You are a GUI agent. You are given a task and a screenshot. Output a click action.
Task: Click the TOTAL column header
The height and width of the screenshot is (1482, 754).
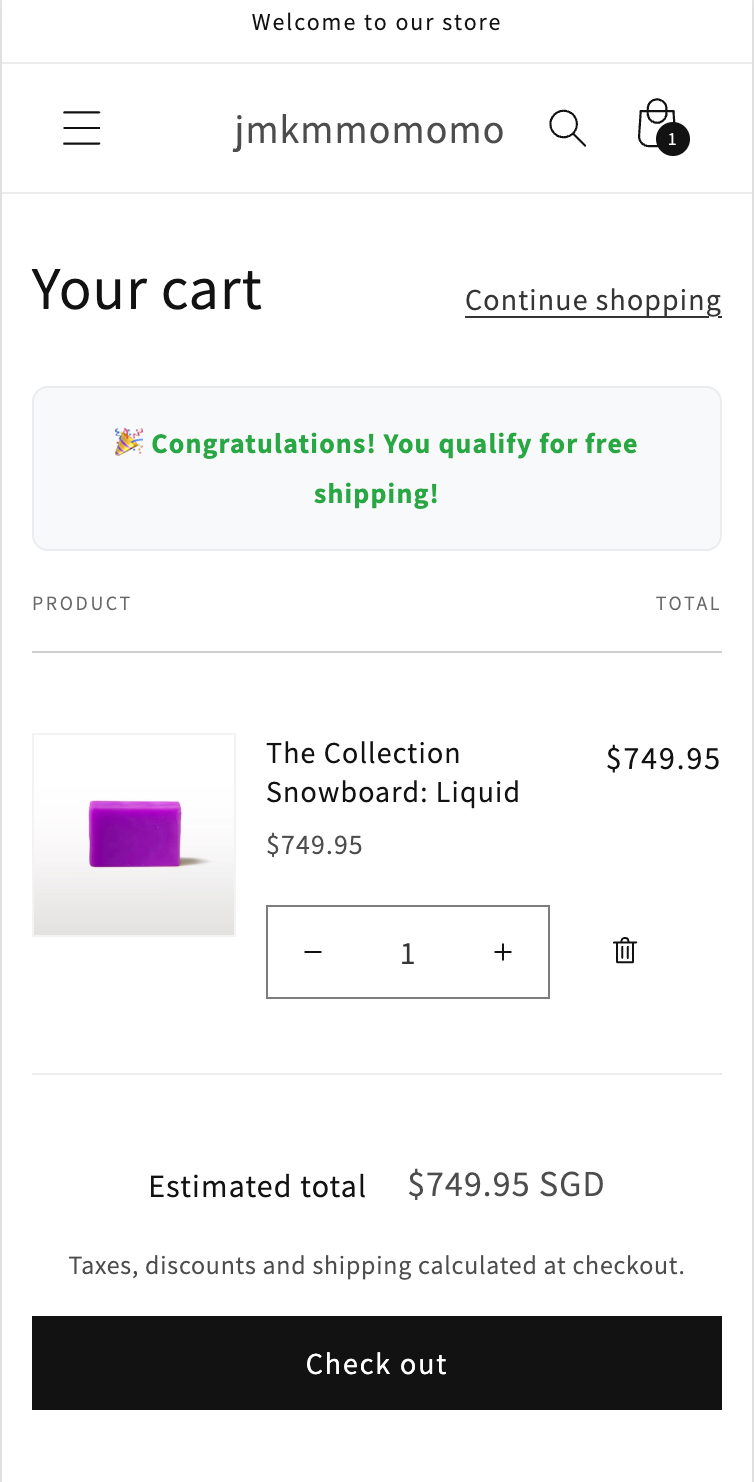[688, 604]
